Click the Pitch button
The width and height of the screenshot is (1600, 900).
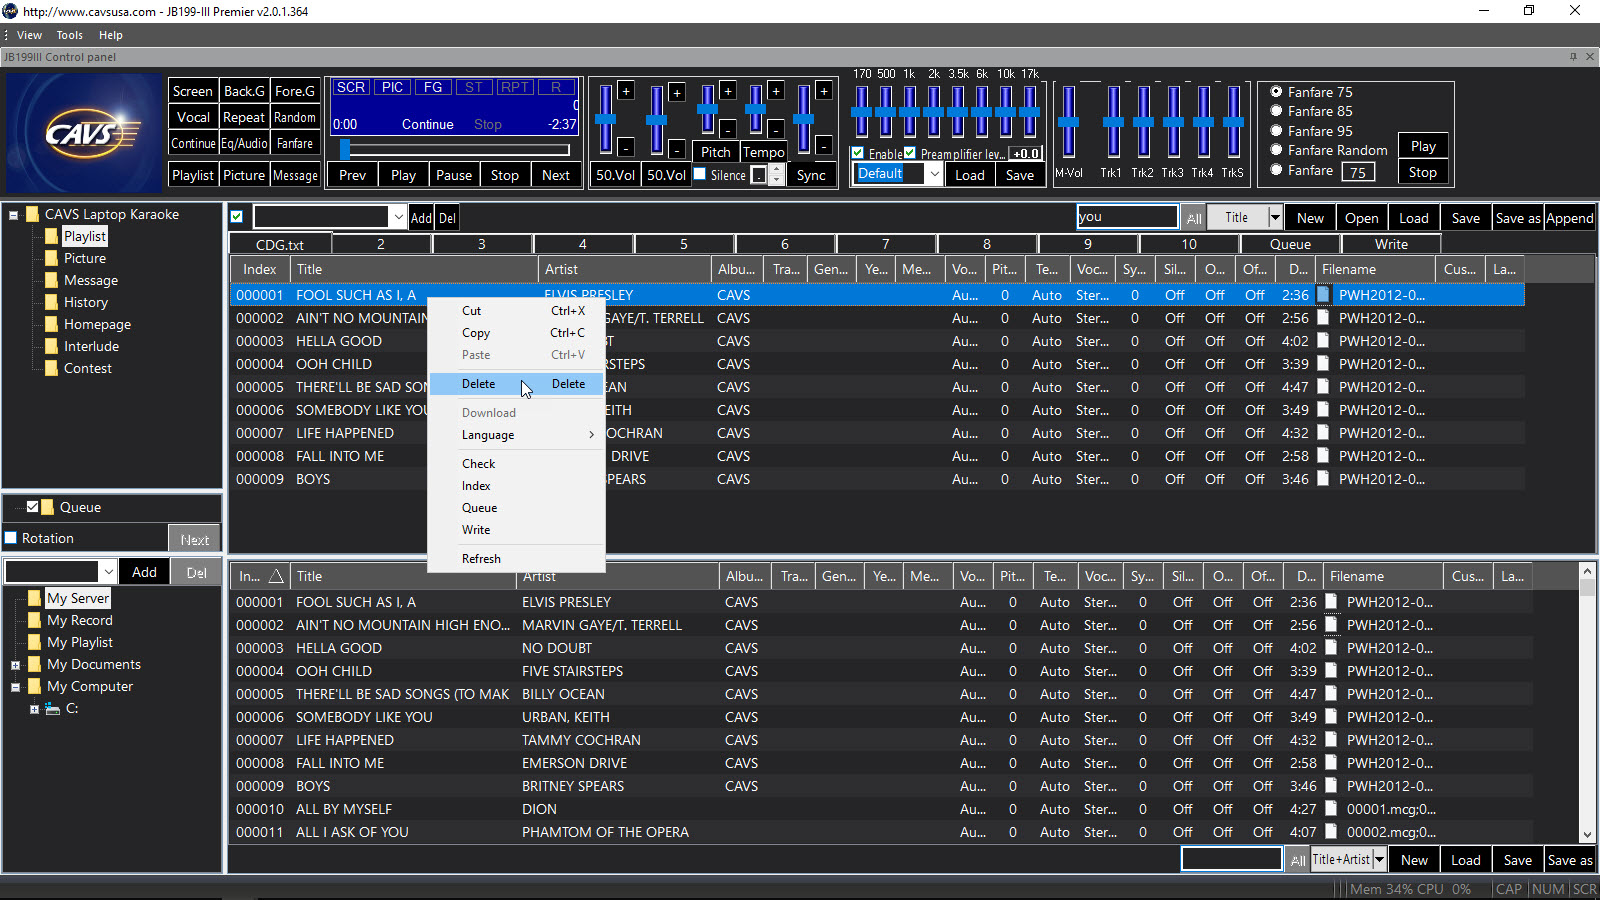[715, 152]
